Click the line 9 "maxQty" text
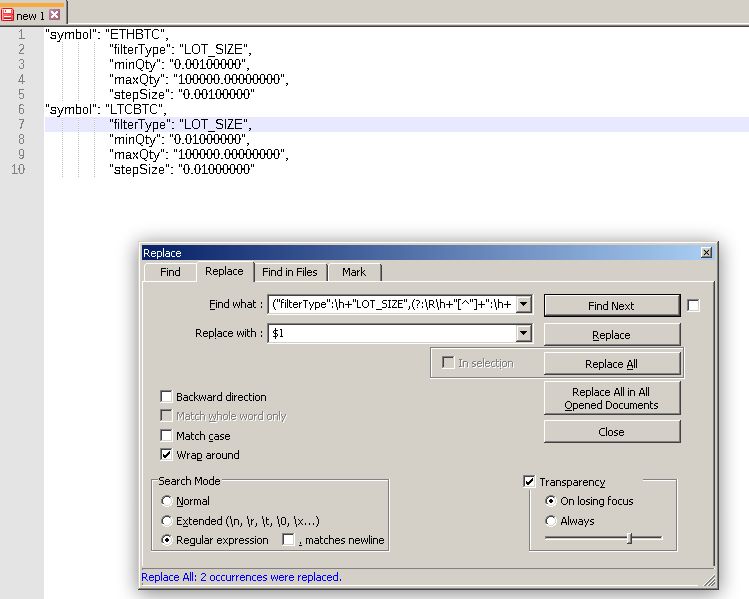 click(x=199, y=154)
